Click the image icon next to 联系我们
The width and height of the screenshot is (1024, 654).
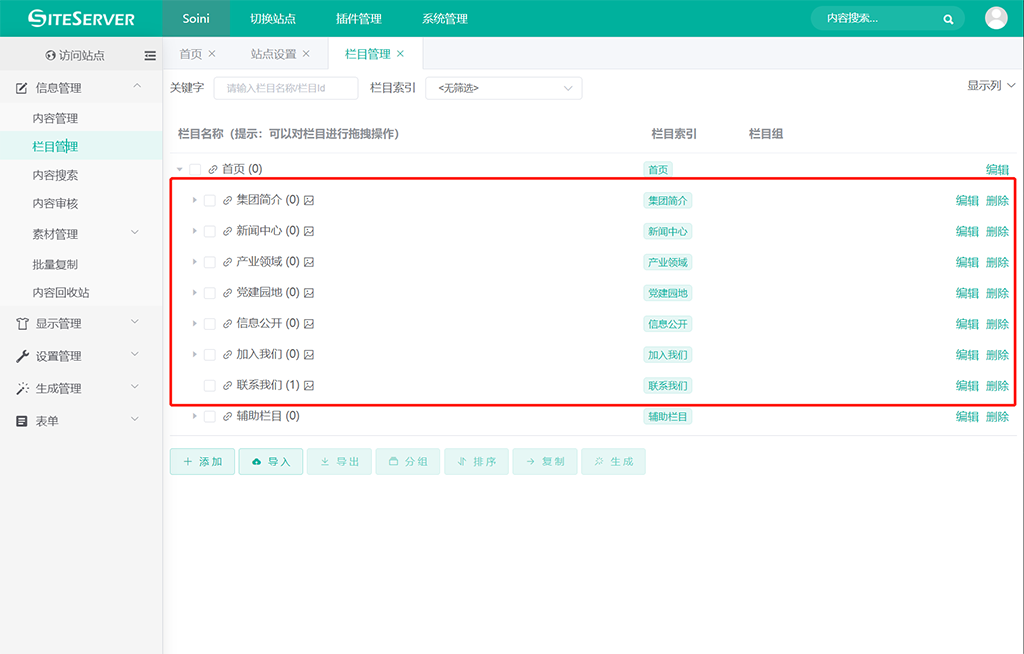pos(309,386)
